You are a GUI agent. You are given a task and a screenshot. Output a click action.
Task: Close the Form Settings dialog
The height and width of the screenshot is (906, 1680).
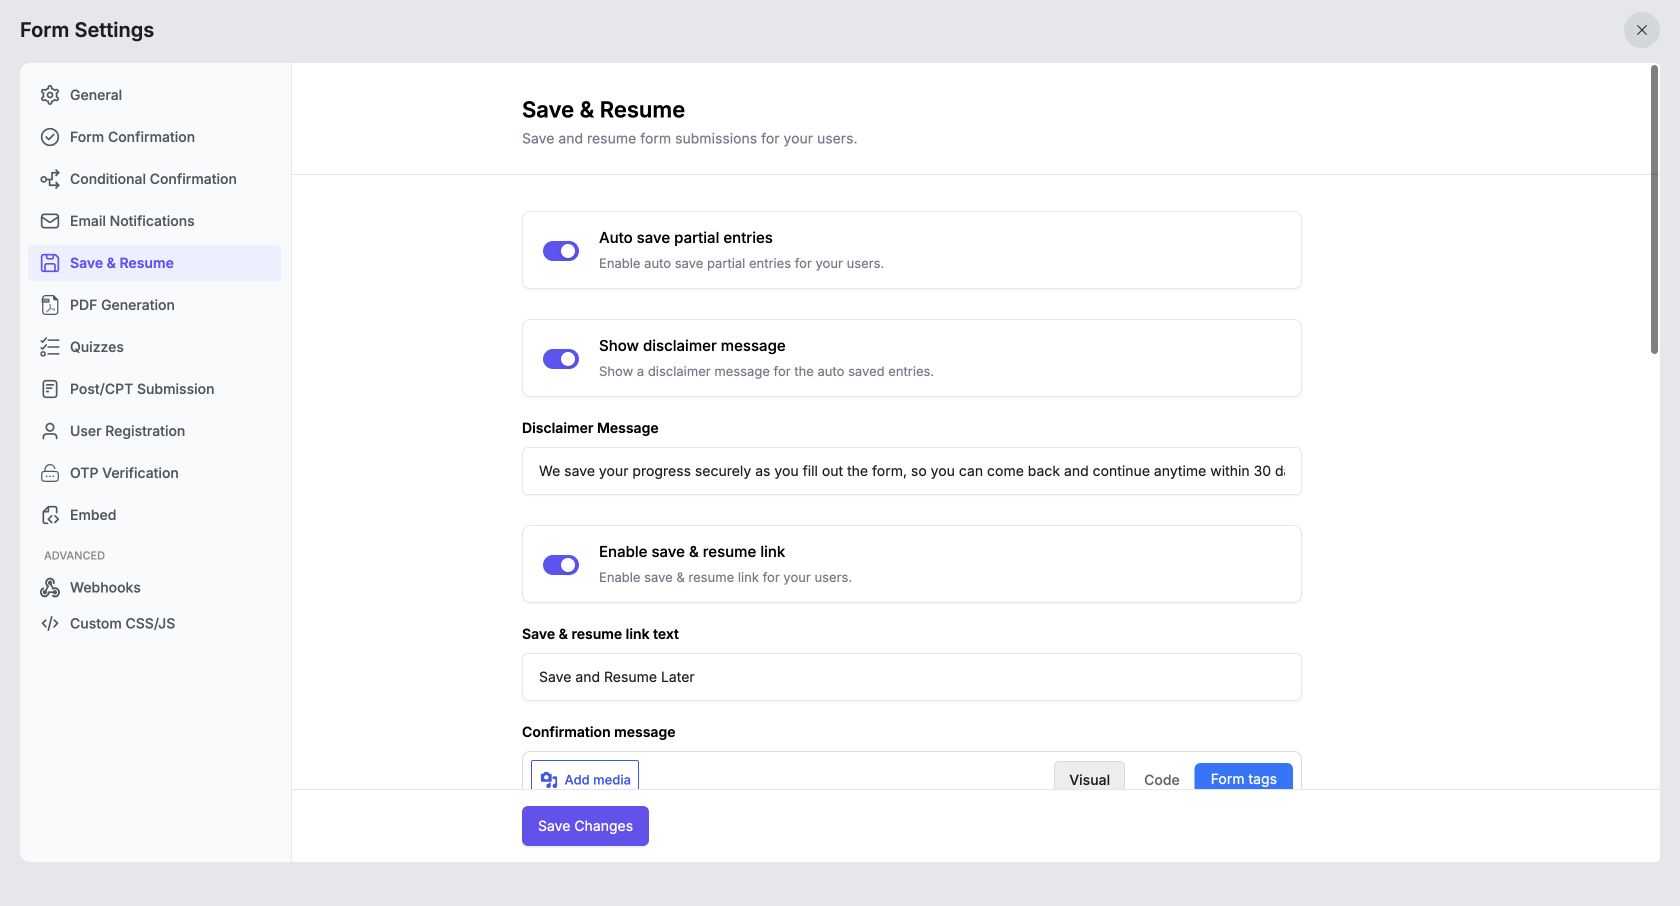(x=1641, y=30)
